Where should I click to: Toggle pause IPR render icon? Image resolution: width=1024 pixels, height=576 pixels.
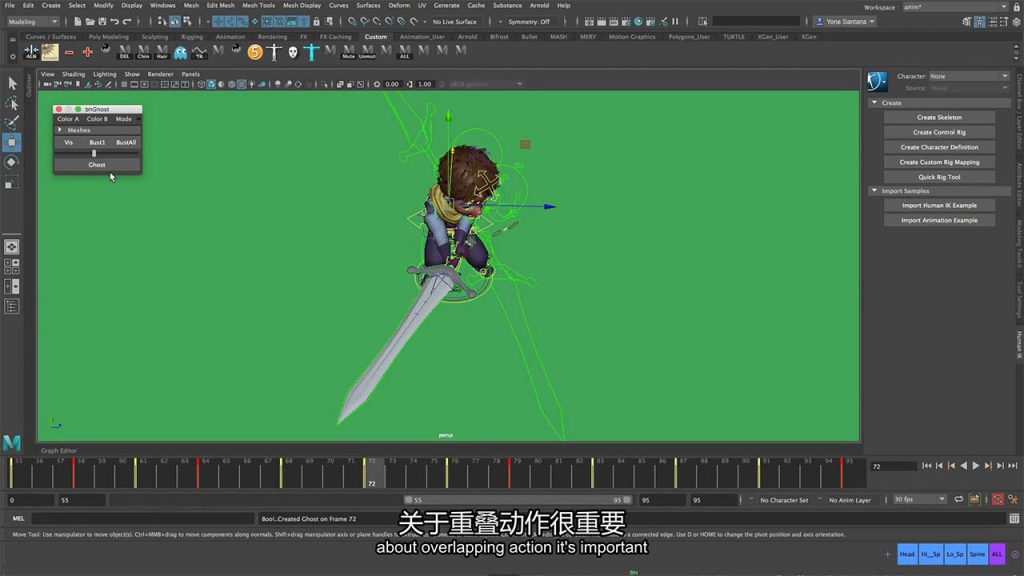pyautogui.click(x=675, y=22)
